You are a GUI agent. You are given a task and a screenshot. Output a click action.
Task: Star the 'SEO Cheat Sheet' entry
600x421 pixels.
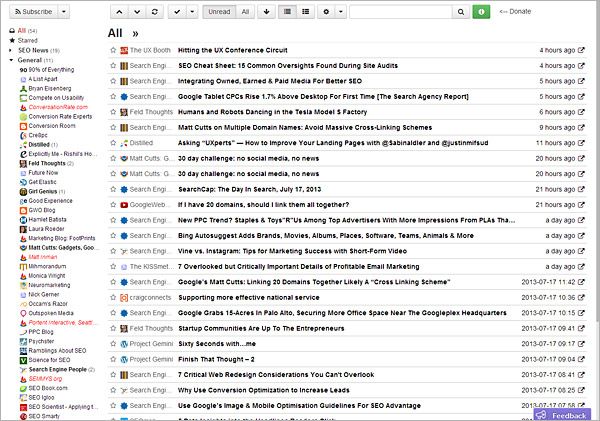(112, 65)
